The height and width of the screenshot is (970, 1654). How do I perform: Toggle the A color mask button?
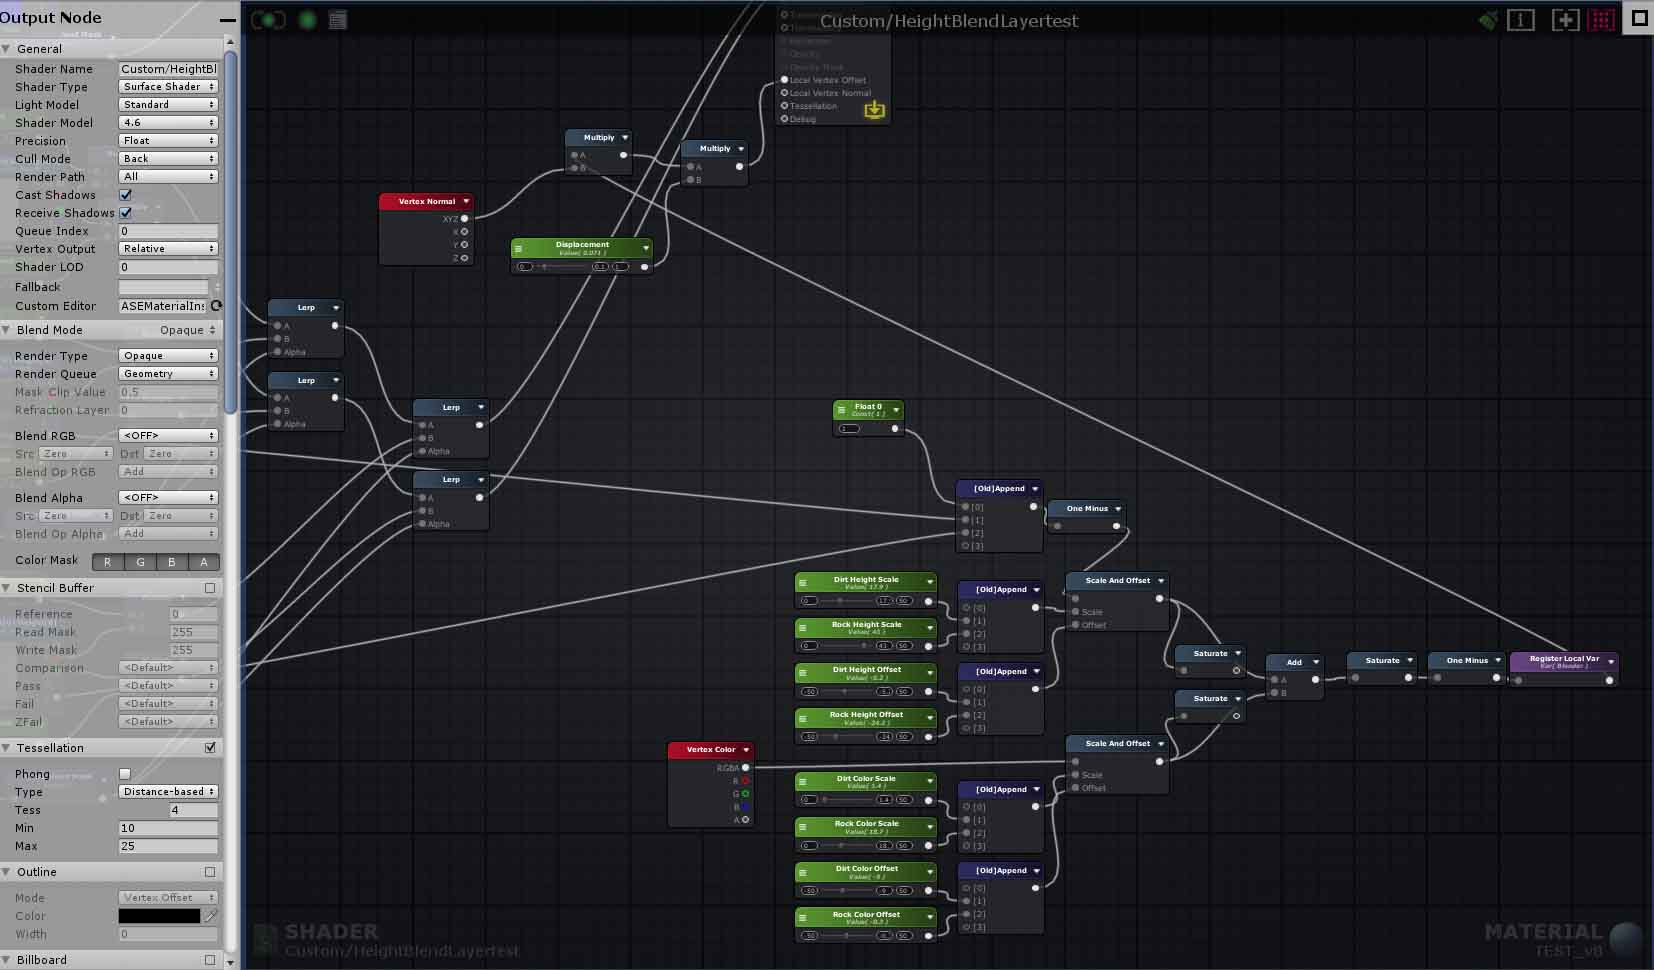tap(204, 562)
